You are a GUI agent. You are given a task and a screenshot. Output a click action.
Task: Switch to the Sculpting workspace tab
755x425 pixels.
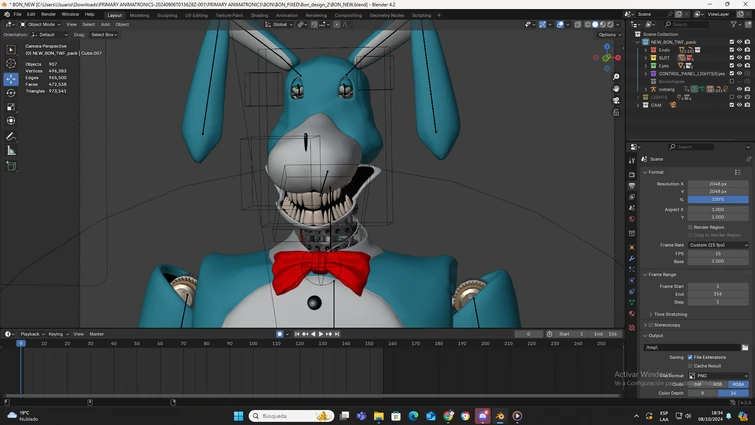pos(167,15)
